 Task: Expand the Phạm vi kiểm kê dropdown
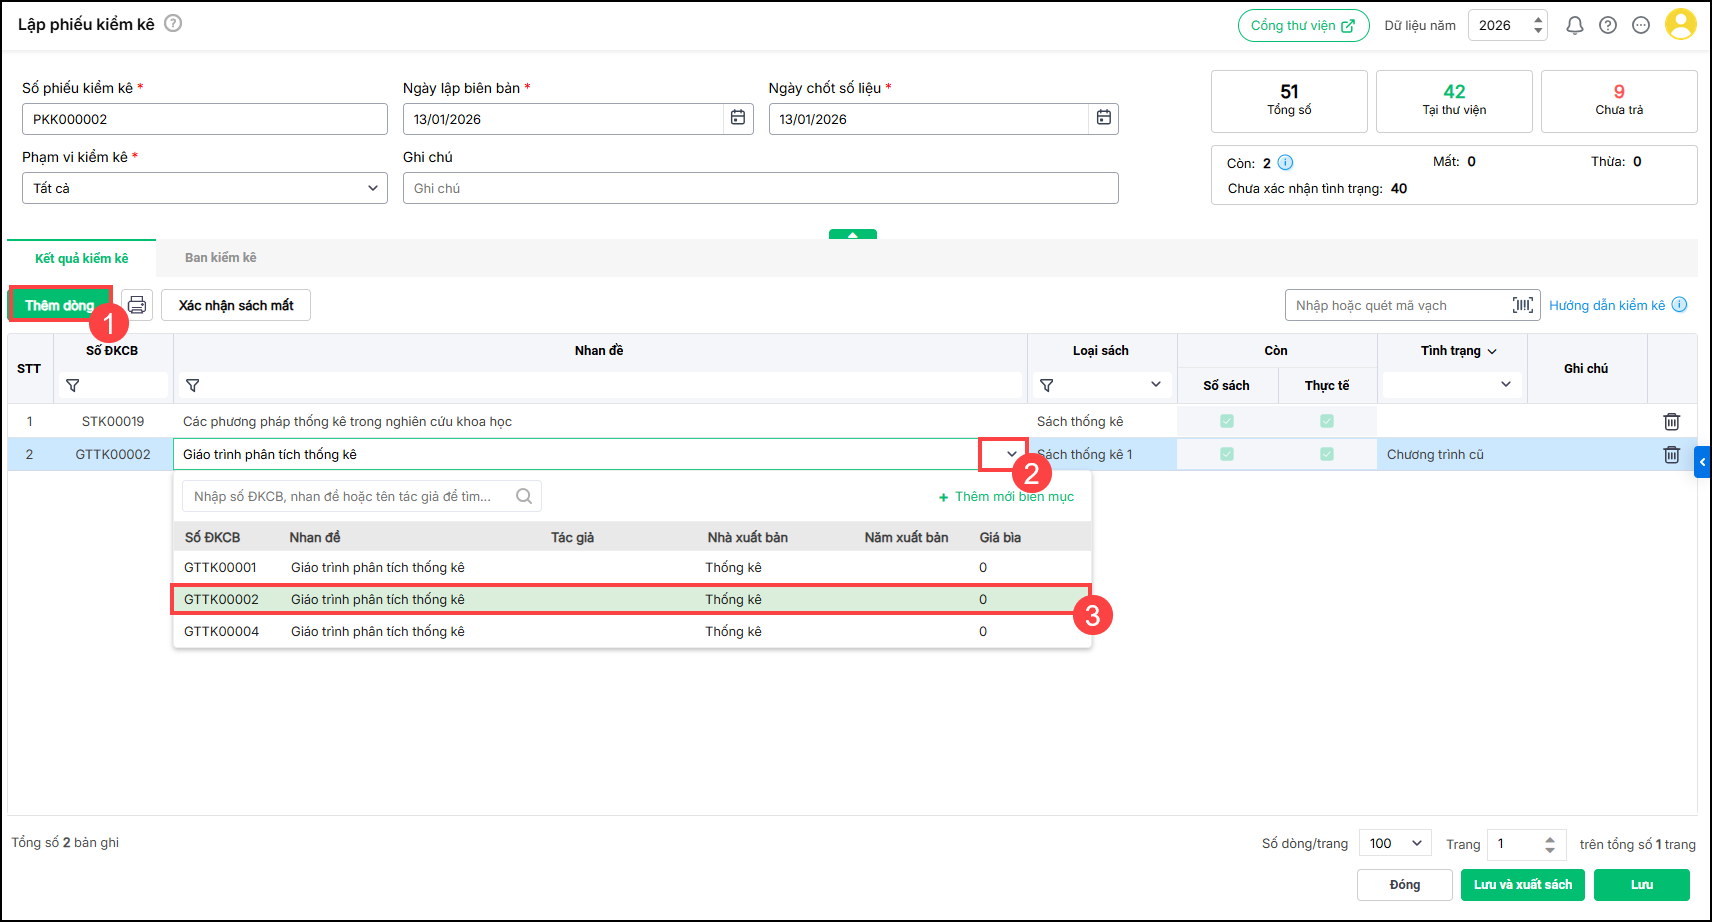[x=372, y=188]
